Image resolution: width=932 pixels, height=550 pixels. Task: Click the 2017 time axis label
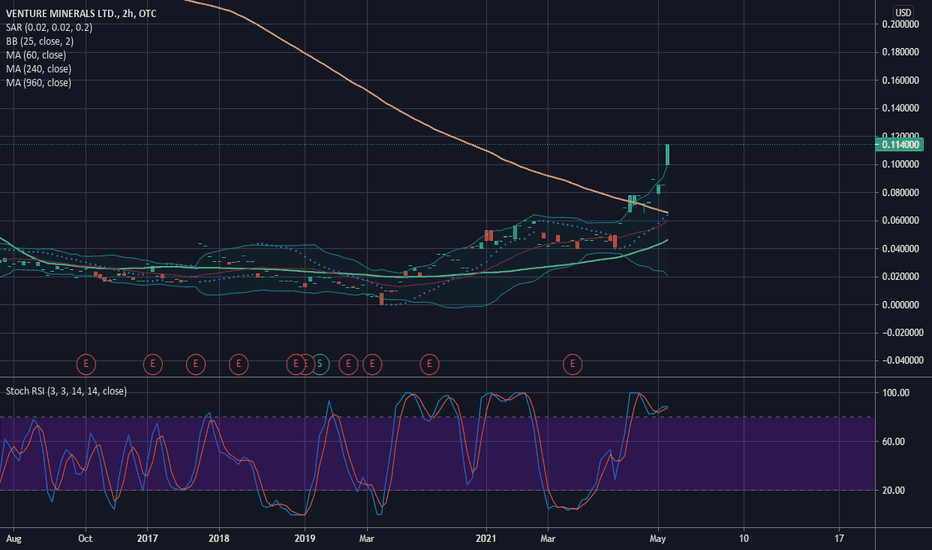click(147, 538)
